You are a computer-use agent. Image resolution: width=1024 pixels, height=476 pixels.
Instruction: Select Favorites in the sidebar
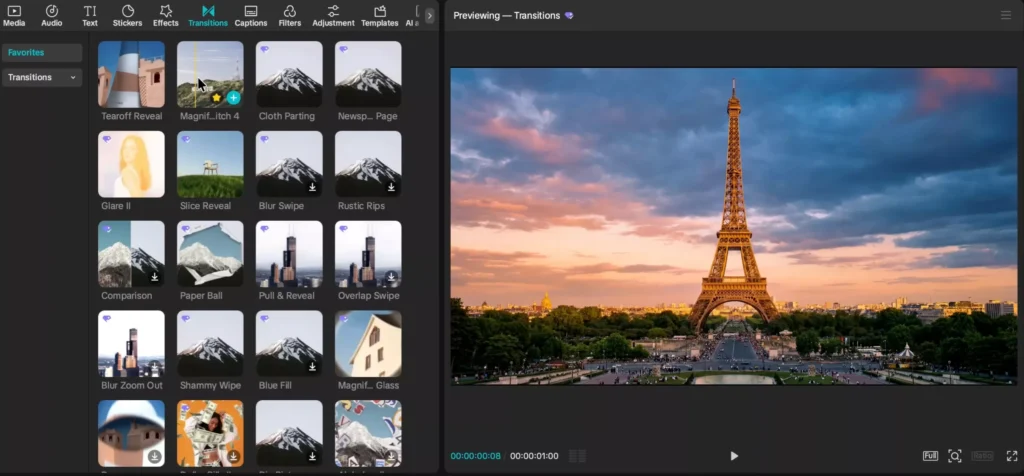[x=42, y=53]
